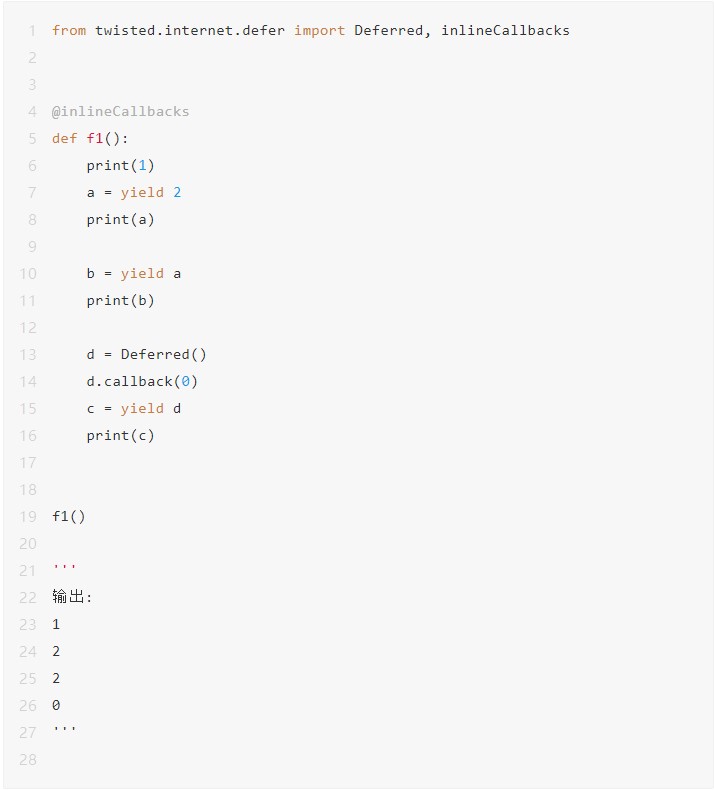Click 'Deferred()' on line 13
The image size is (714, 790).
point(164,354)
